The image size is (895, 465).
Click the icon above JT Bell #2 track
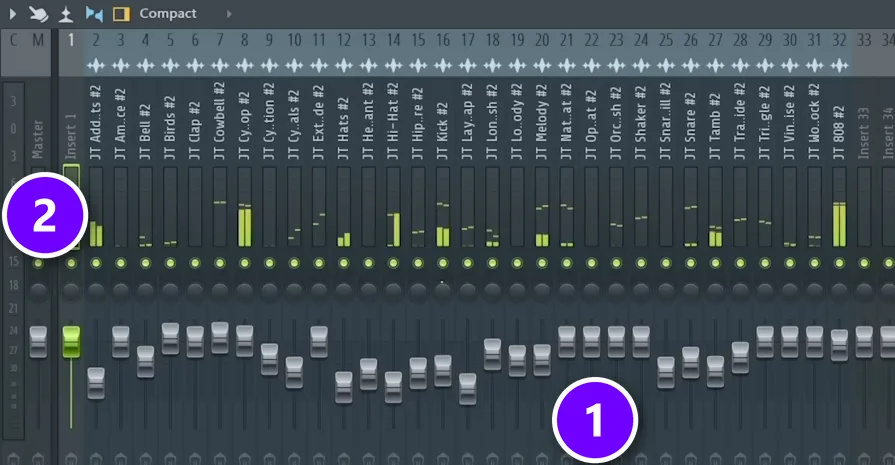coord(146,66)
